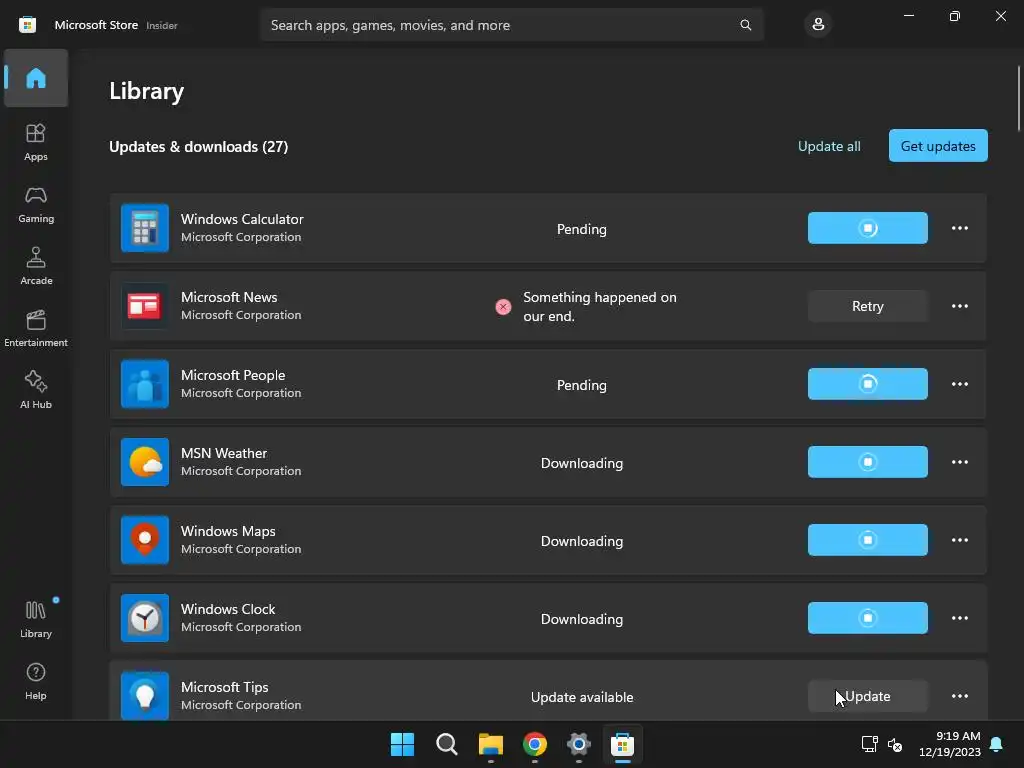
Task: Click the Windows Calculator app icon
Action: (x=145, y=228)
